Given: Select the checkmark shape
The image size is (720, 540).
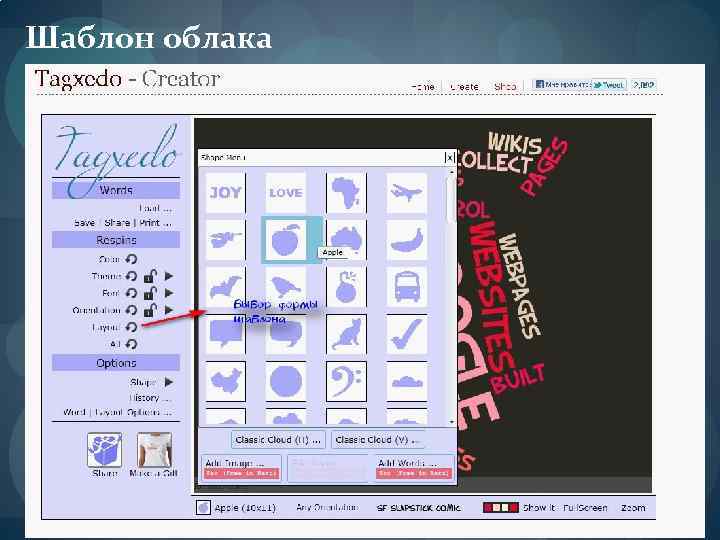Looking at the screenshot, I should pos(407,334).
